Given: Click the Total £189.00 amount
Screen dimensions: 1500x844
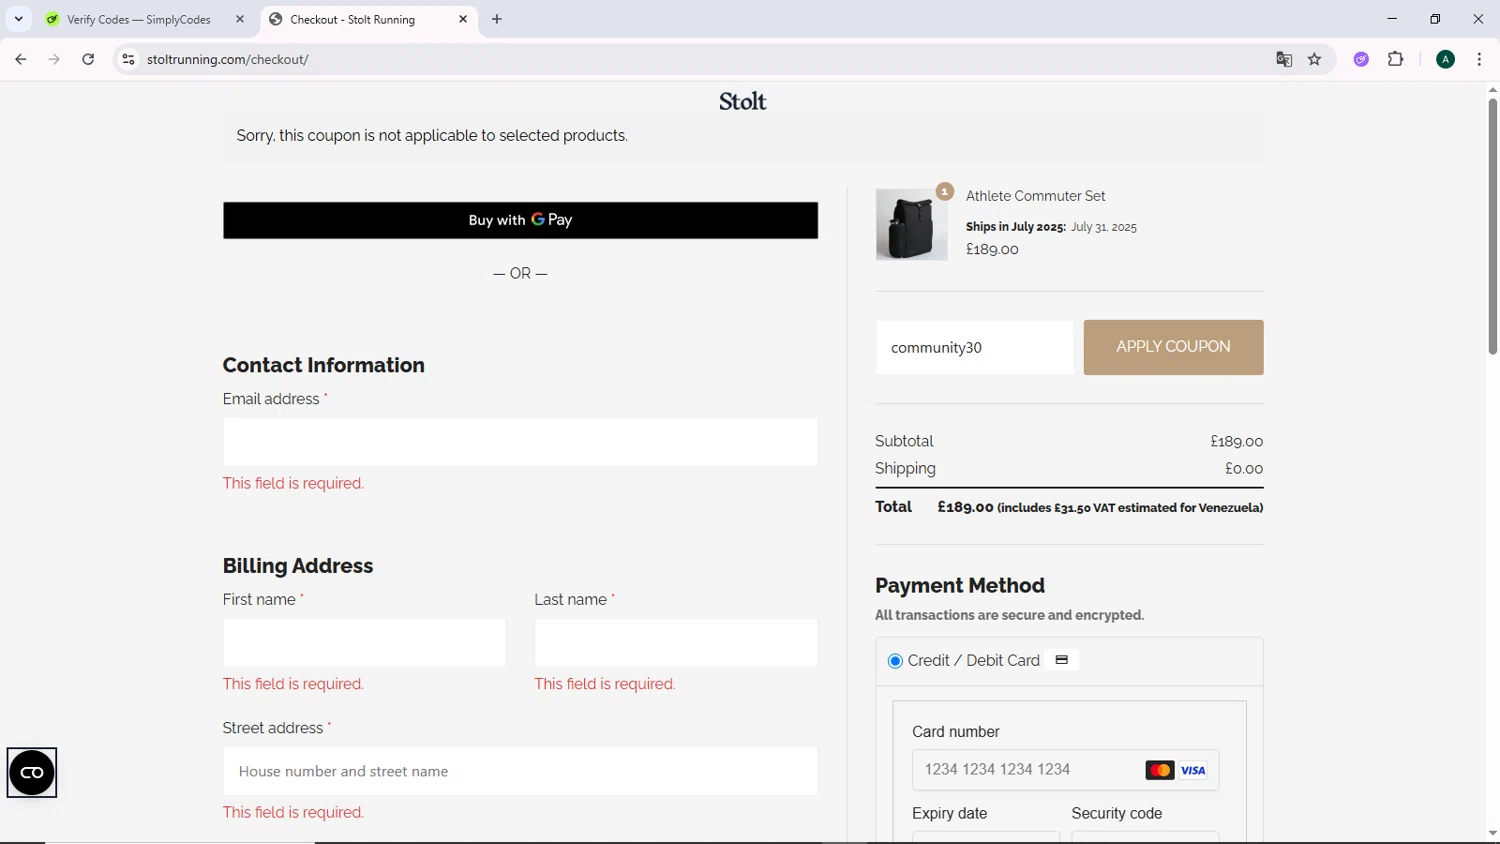Looking at the screenshot, I should [x=965, y=507].
